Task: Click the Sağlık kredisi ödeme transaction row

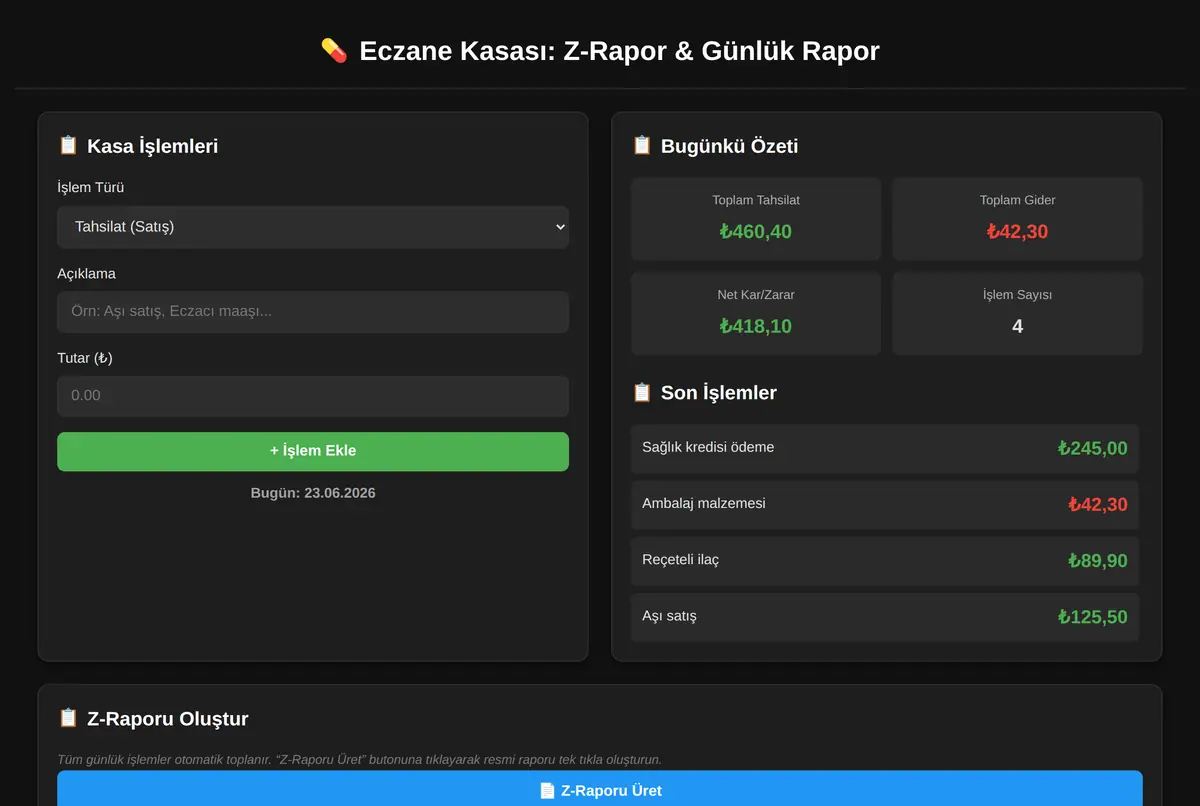Action: point(885,448)
